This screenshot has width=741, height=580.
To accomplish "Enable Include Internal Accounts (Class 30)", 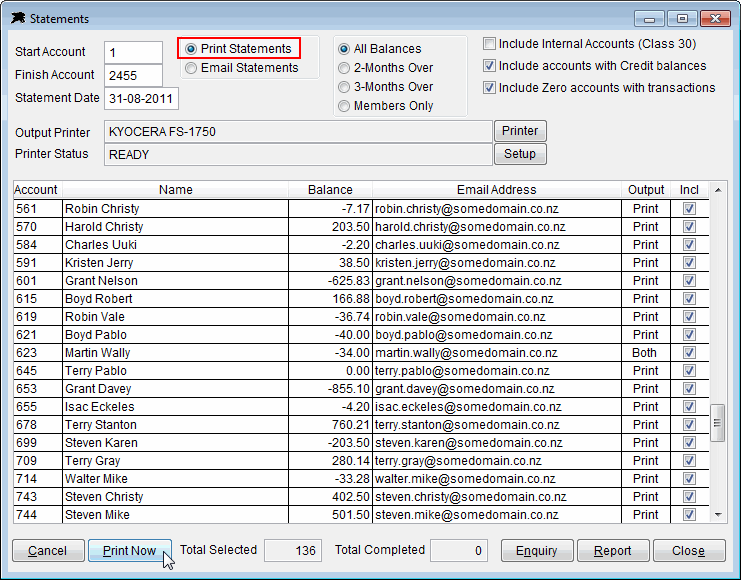I will click(x=490, y=44).
